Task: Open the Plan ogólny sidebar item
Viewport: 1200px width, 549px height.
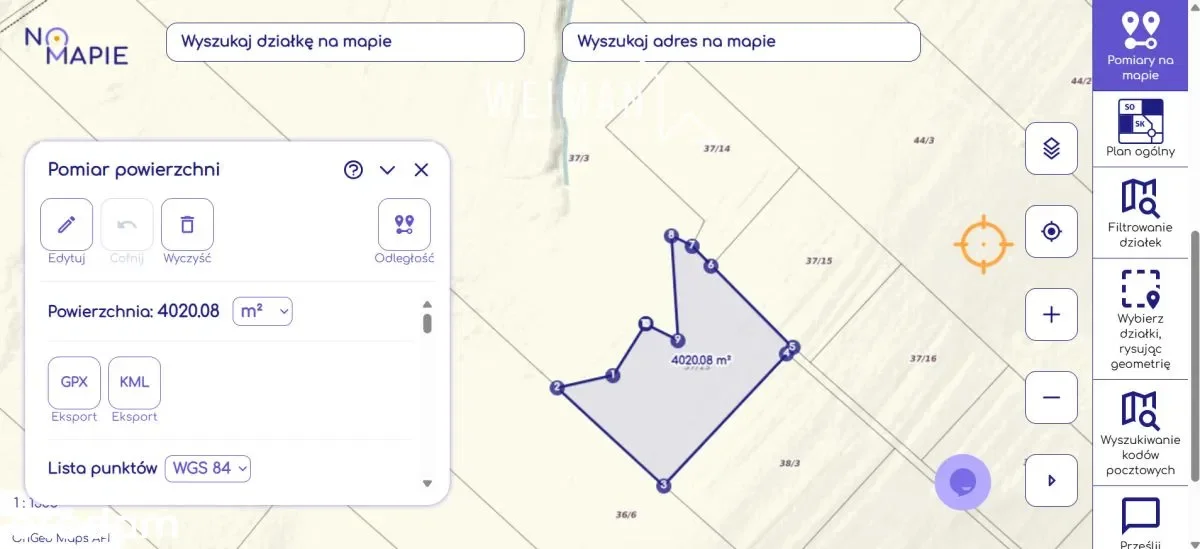Action: tap(1140, 128)
